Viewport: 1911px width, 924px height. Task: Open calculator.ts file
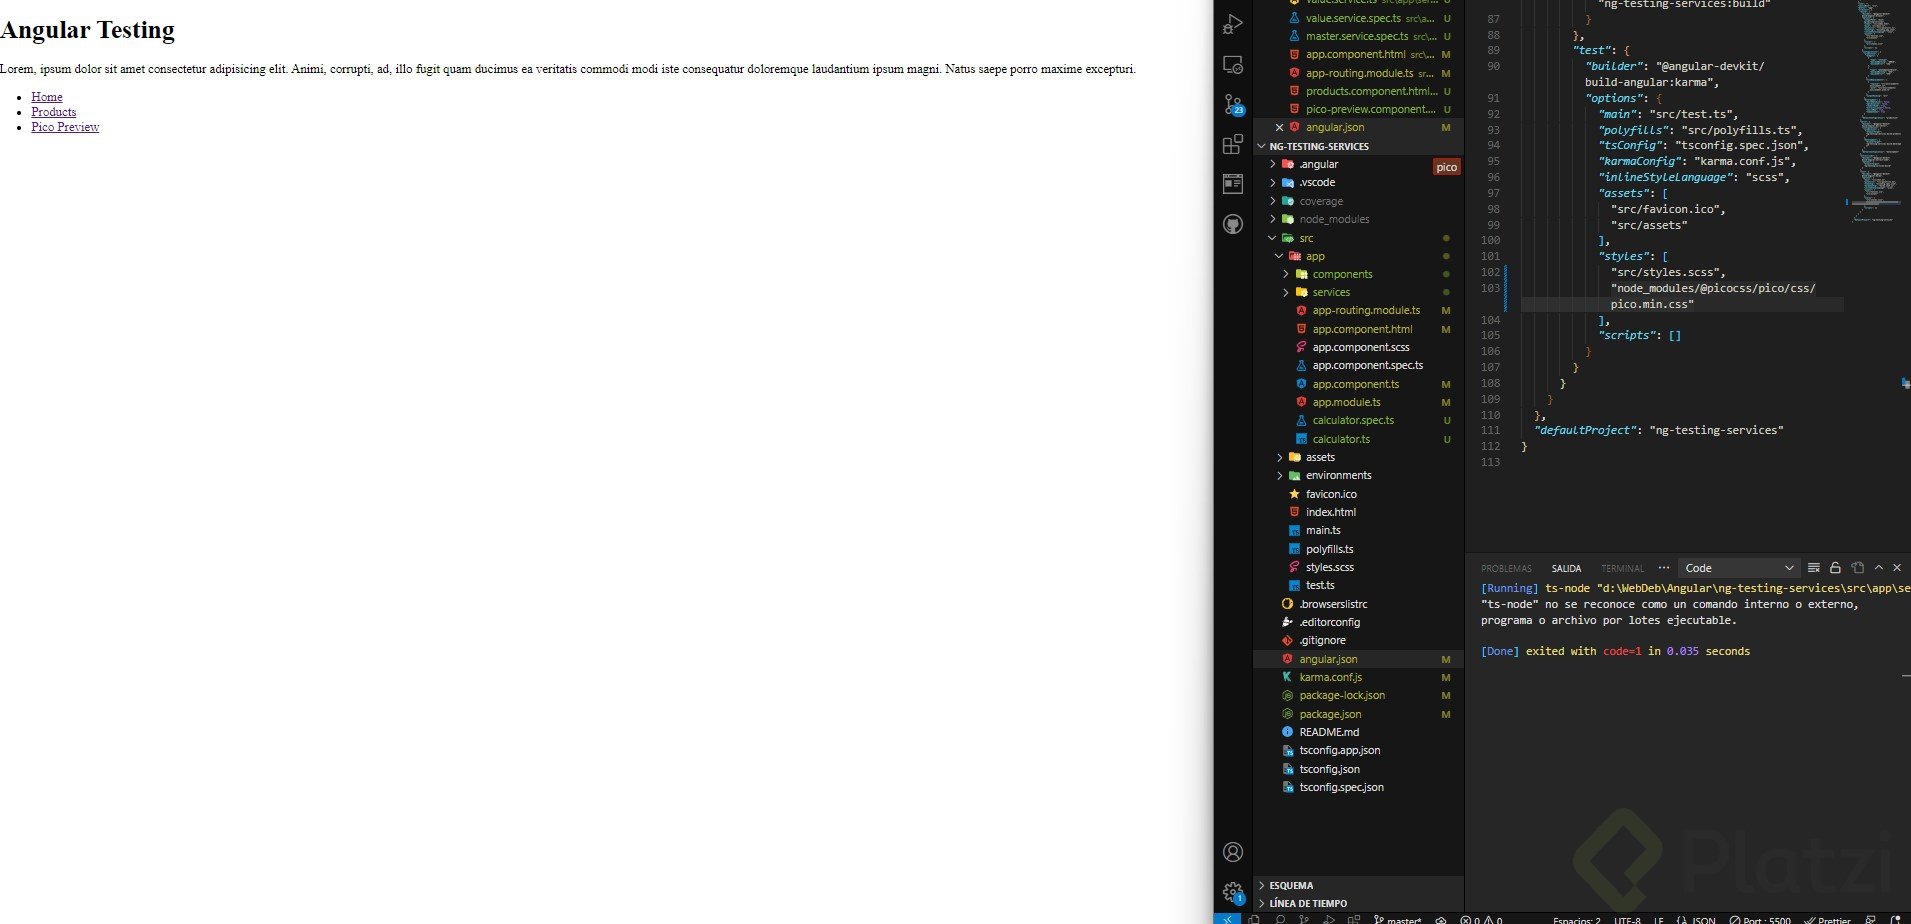click(1359, 439)
